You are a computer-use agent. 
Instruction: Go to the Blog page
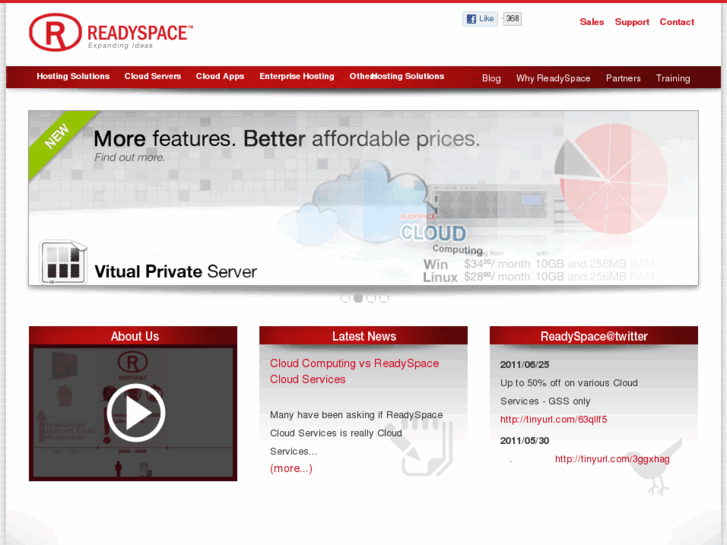491,78
